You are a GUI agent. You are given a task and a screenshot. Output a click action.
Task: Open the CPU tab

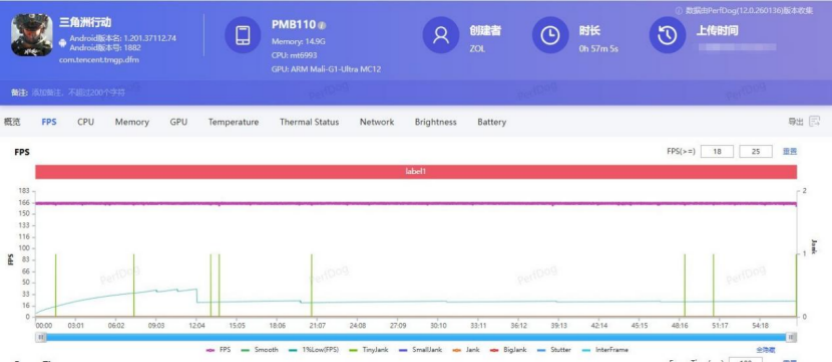[85, 122]
